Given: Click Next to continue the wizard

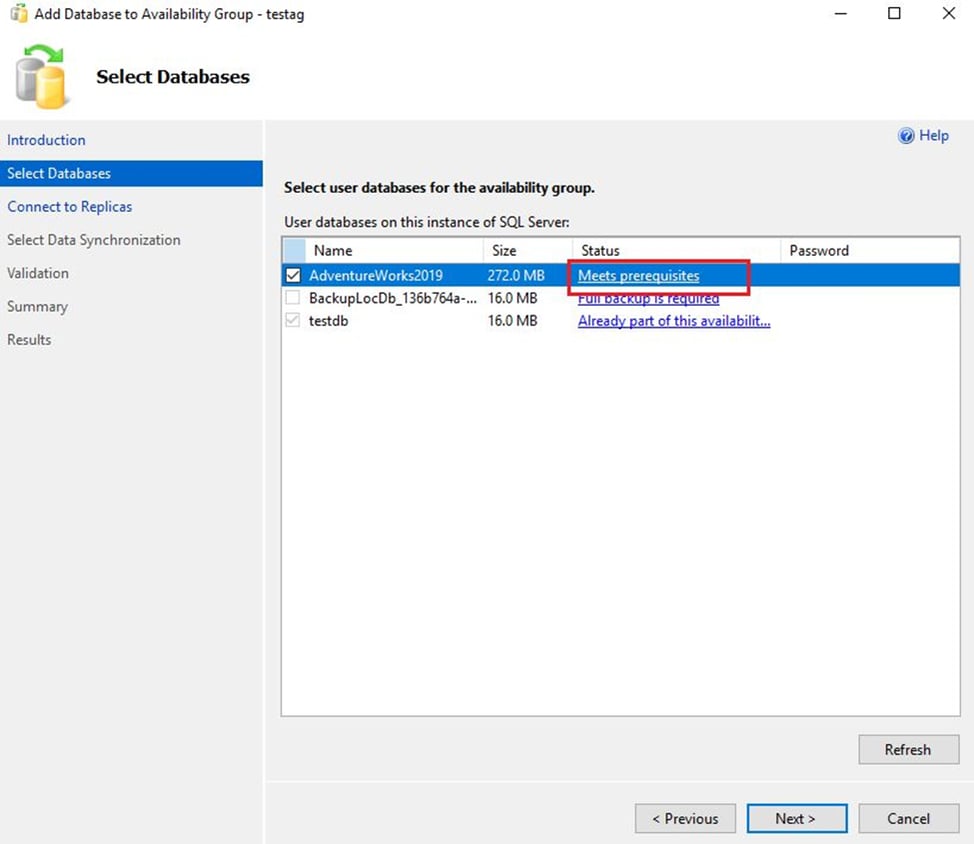Looking at the screenshot, I should click(x=796, y=818).
